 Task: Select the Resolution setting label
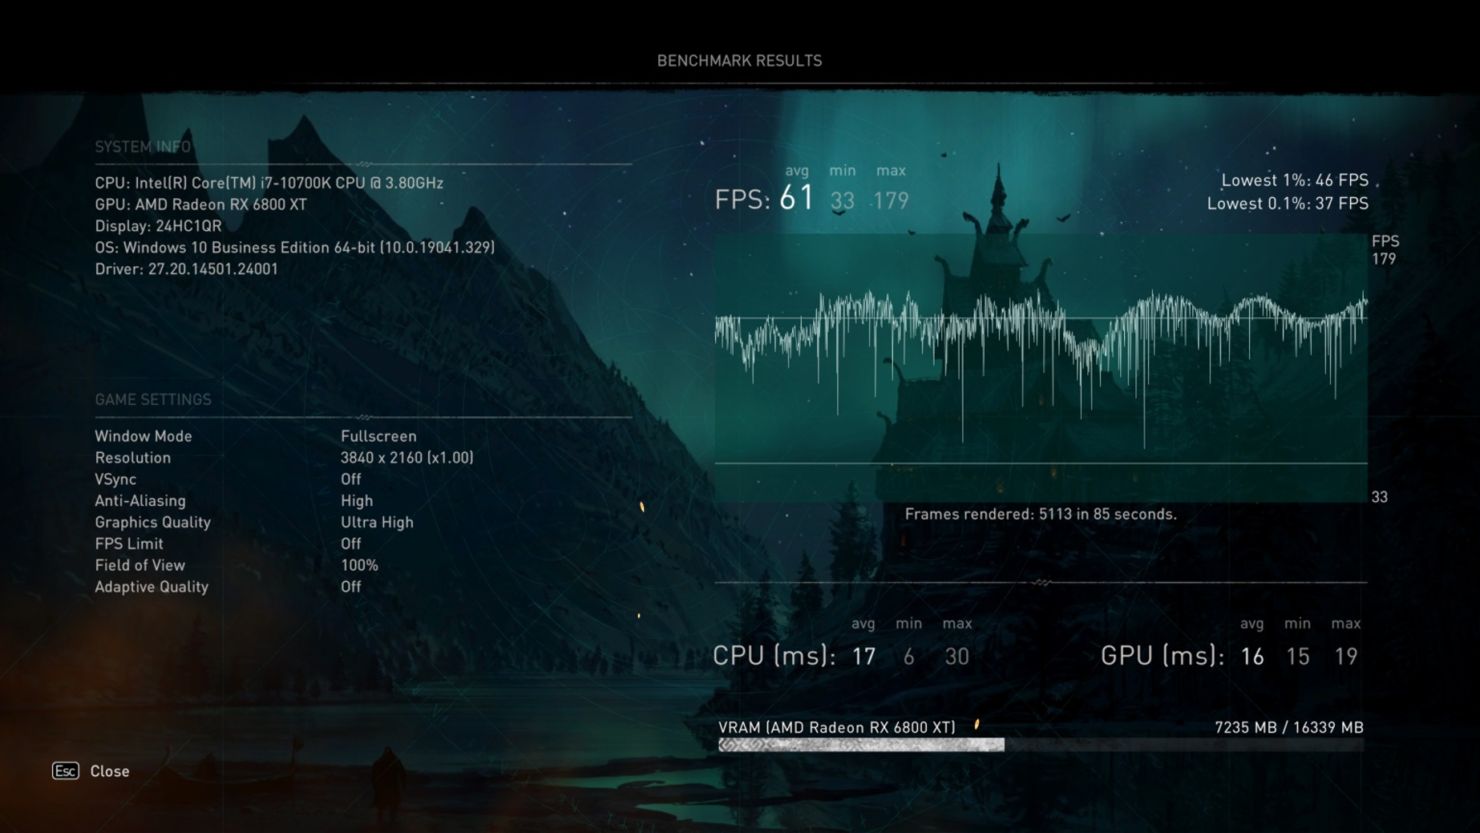point(133,458)
